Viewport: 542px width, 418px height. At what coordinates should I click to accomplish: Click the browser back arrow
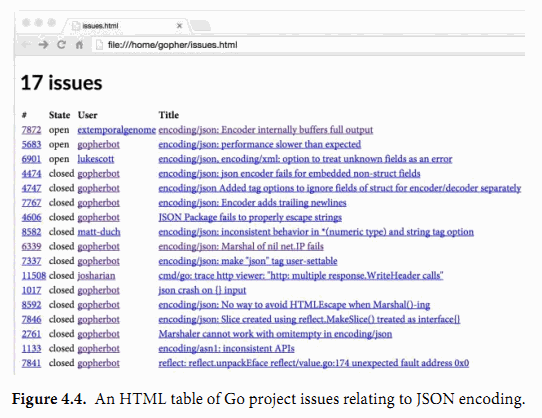(x=26, y=45)
